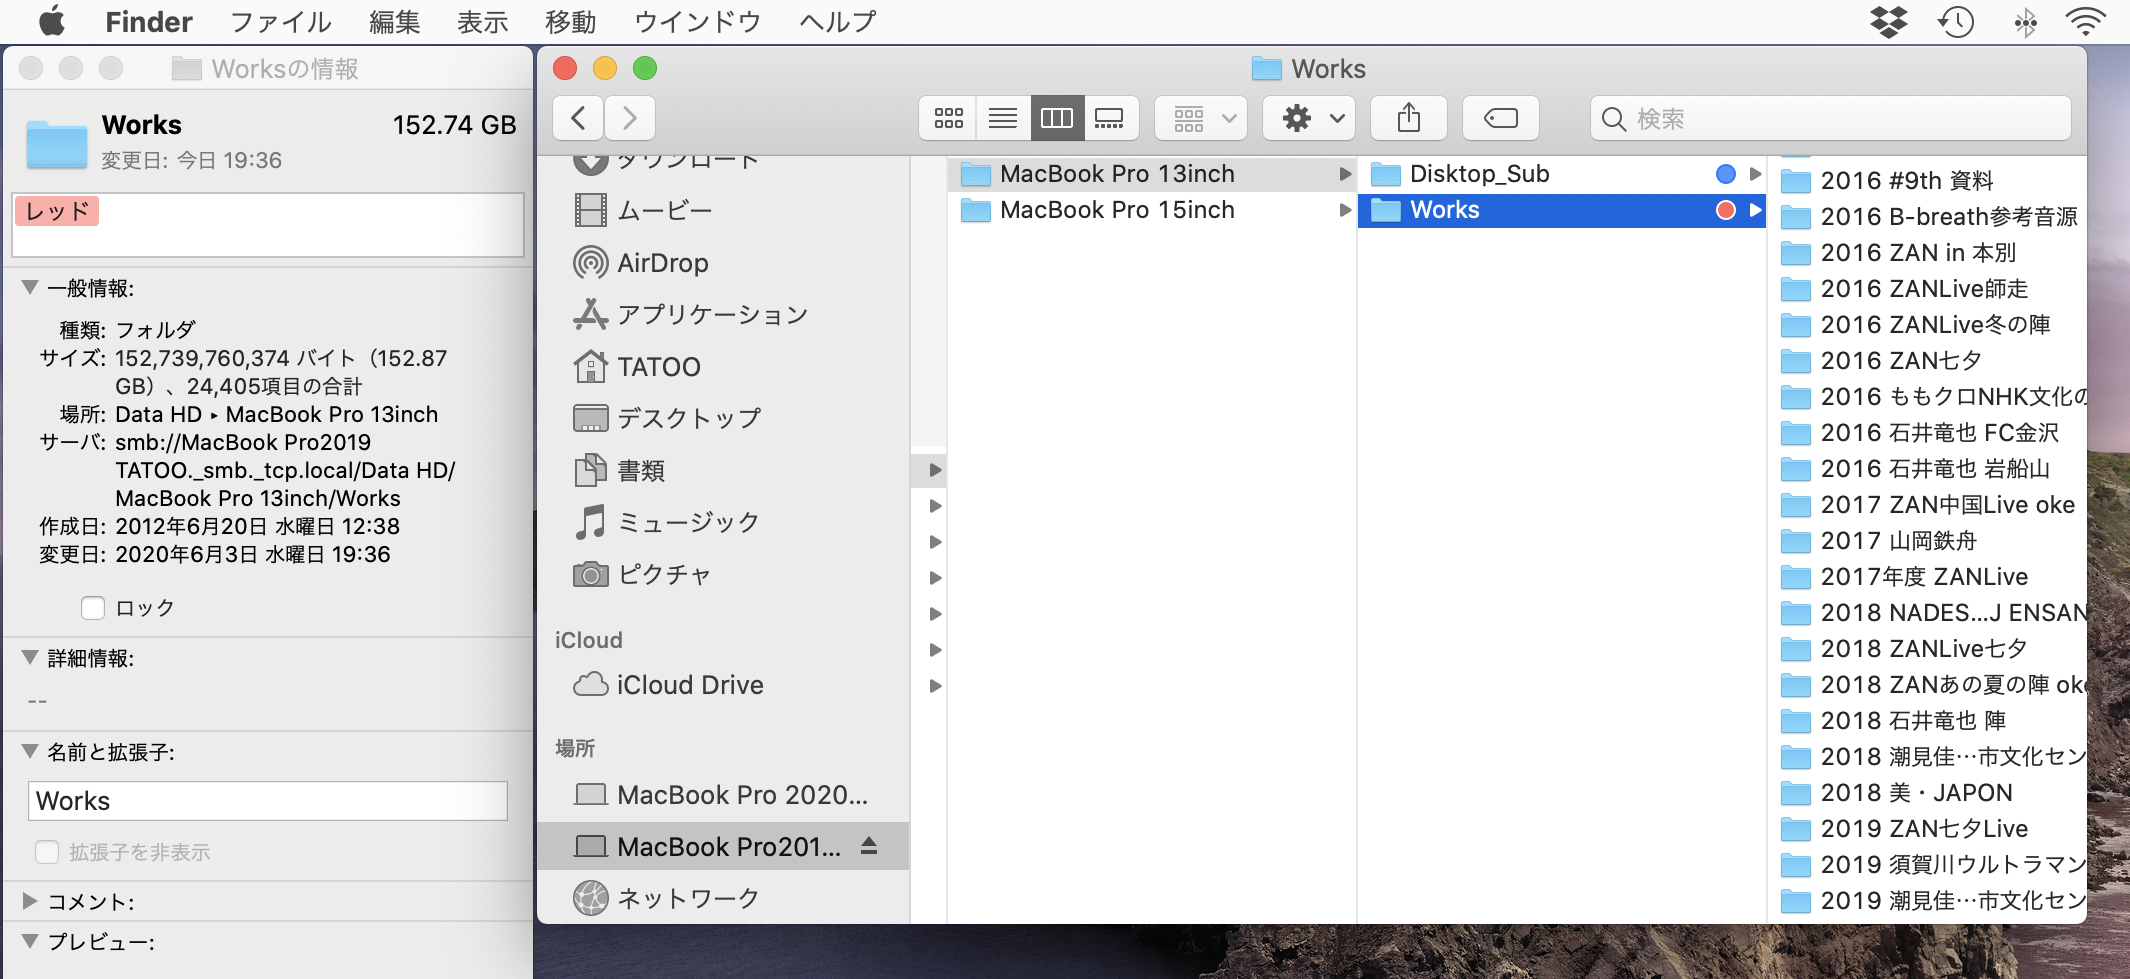2130x979 pixels.
Task: Select ムービー in the sidebar
Action: point(723,210)
